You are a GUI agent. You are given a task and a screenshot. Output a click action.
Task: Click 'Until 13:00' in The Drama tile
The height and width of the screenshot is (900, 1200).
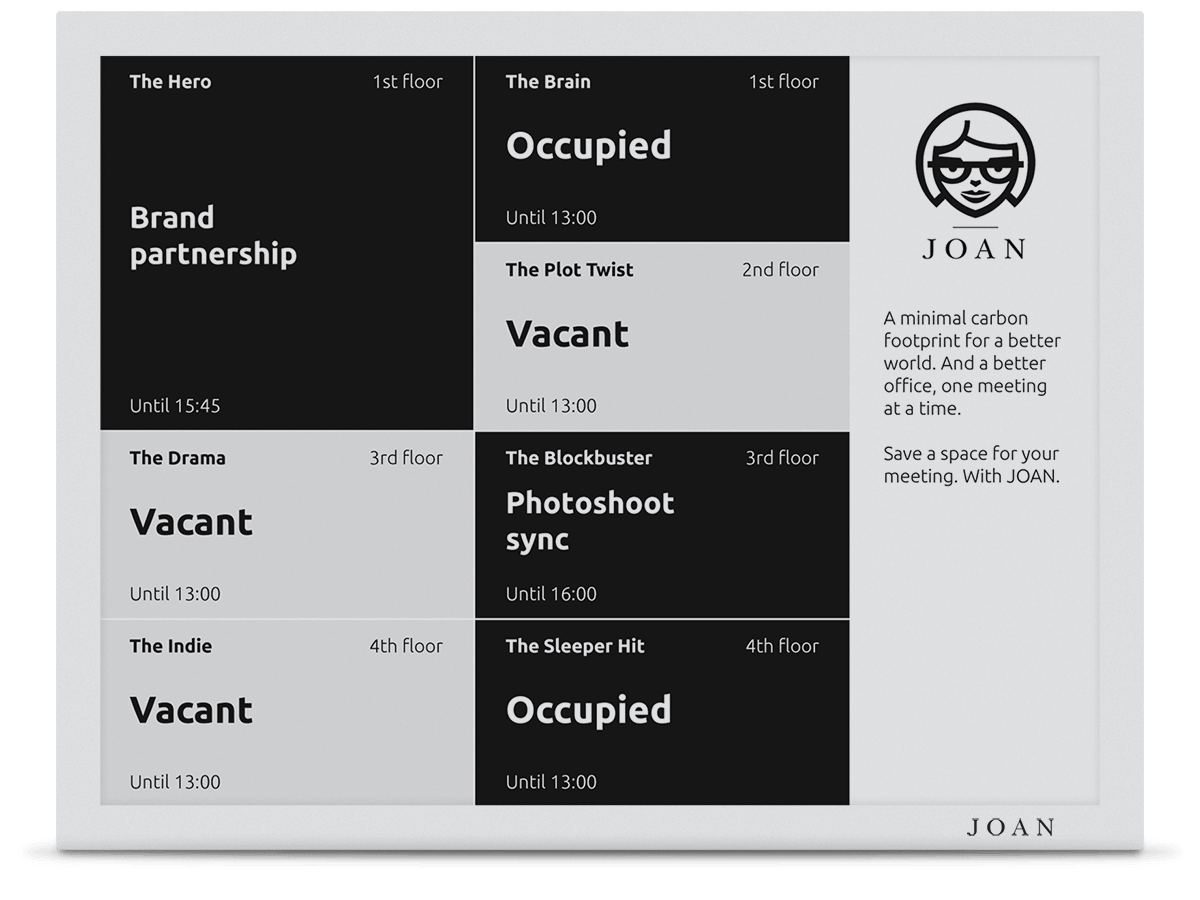[175, 594]
